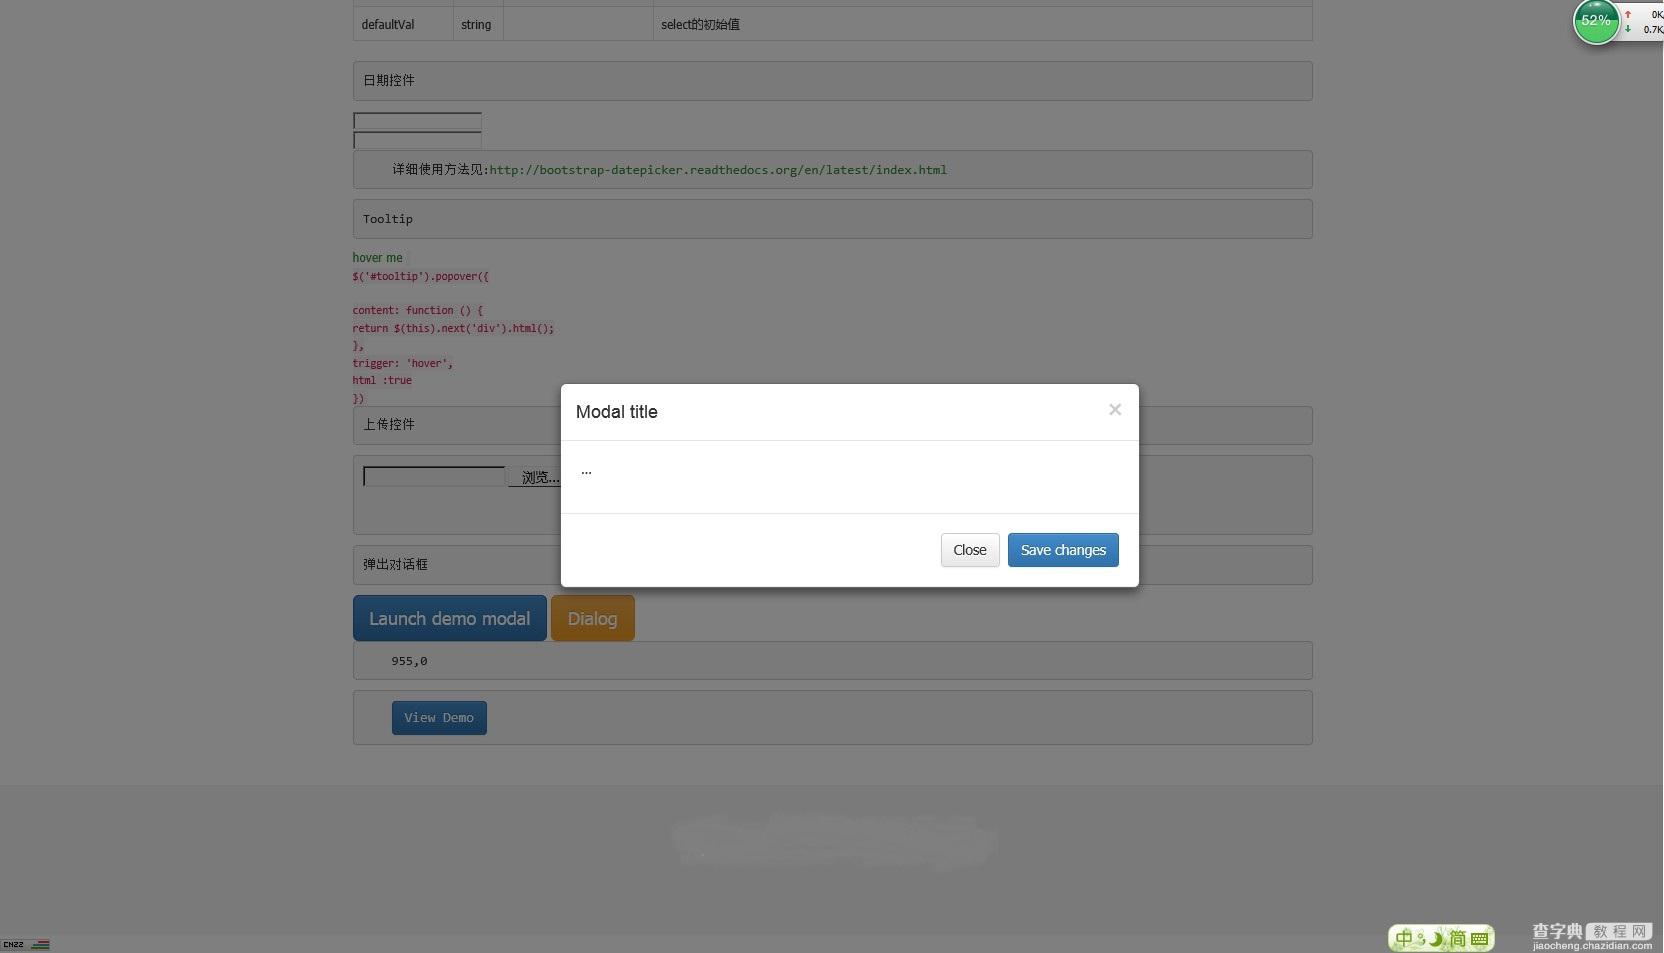Click the CN22 language indicator
Screen dimensions: 1664x953
point(13,944)
